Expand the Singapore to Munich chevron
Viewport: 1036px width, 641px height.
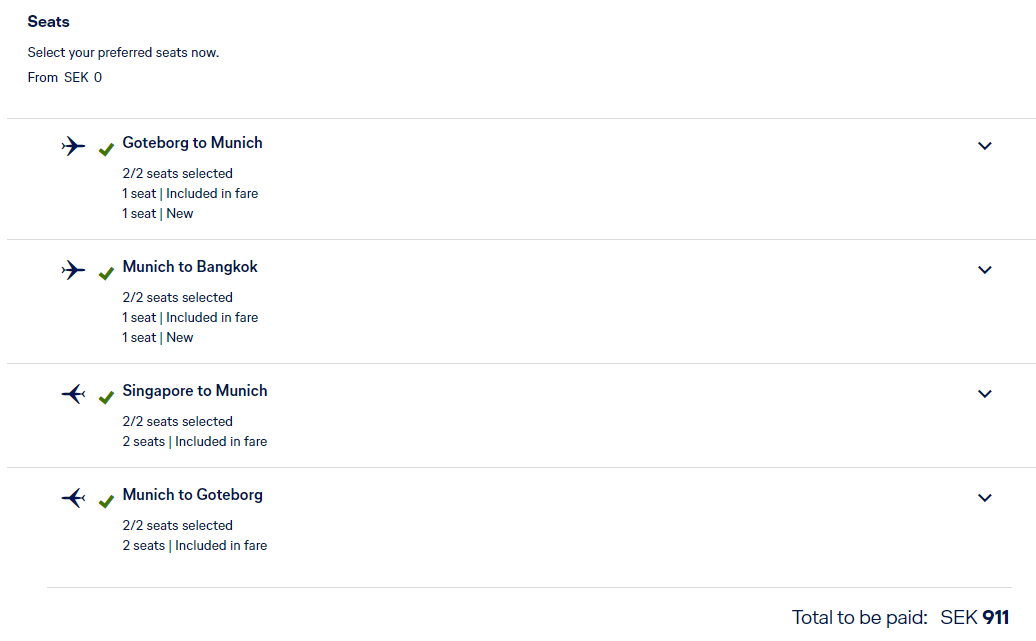pos(985,394)
